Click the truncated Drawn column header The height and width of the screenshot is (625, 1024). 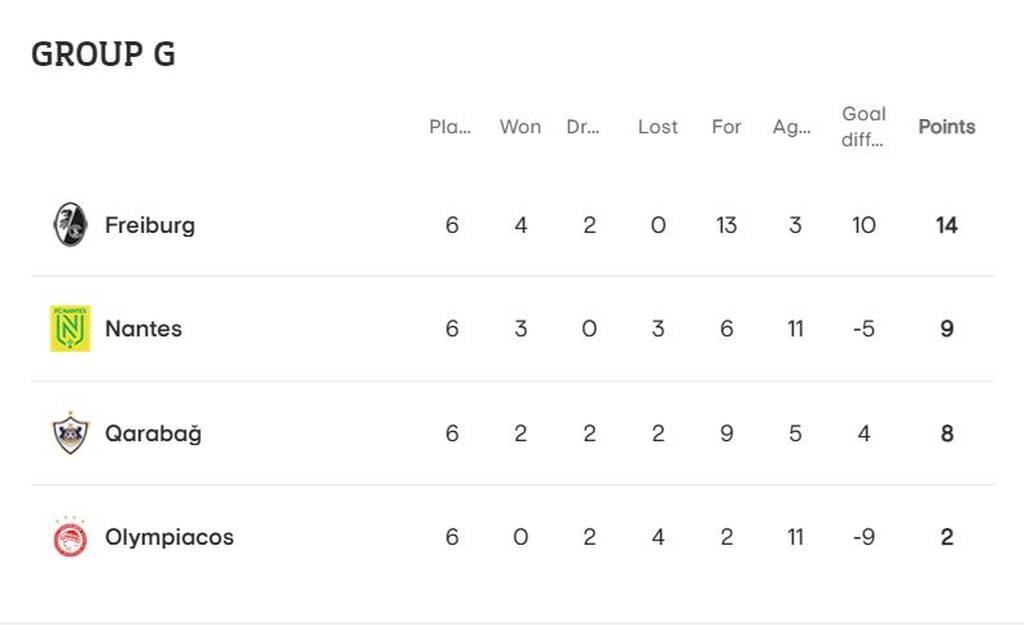(x=583, y=127)
